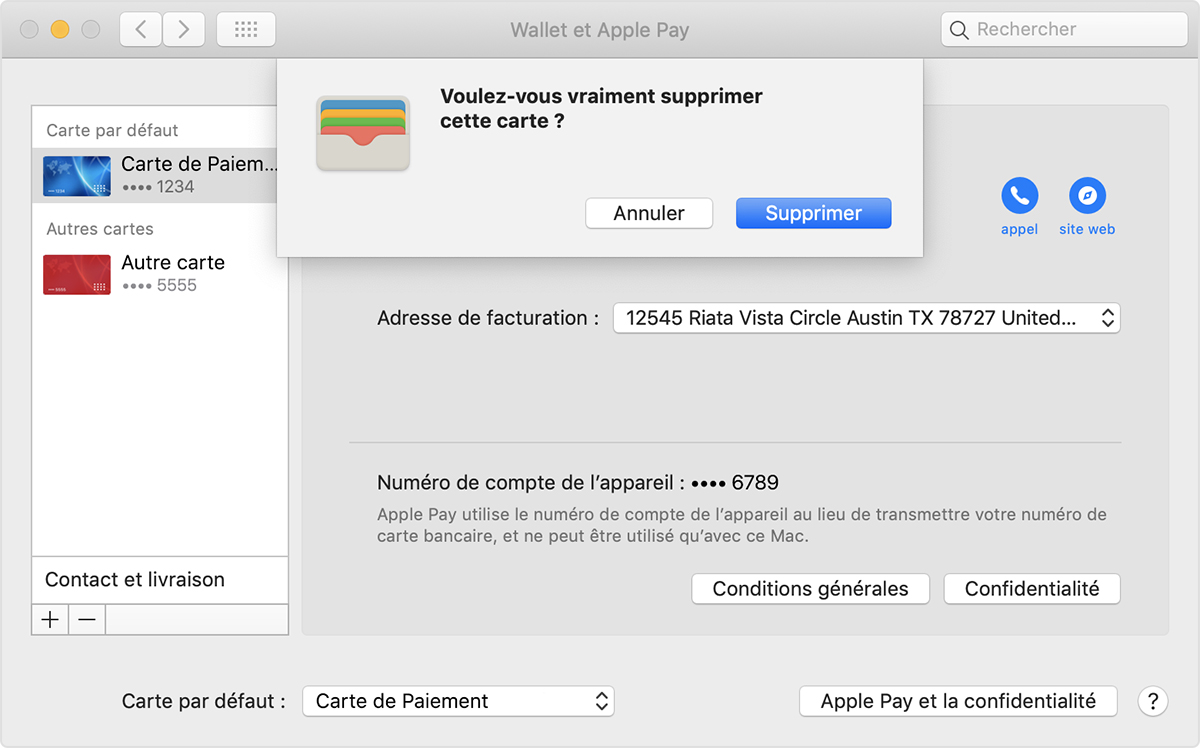
Task: Confirm deletion with Supprimer
Action: pos(813,213)
